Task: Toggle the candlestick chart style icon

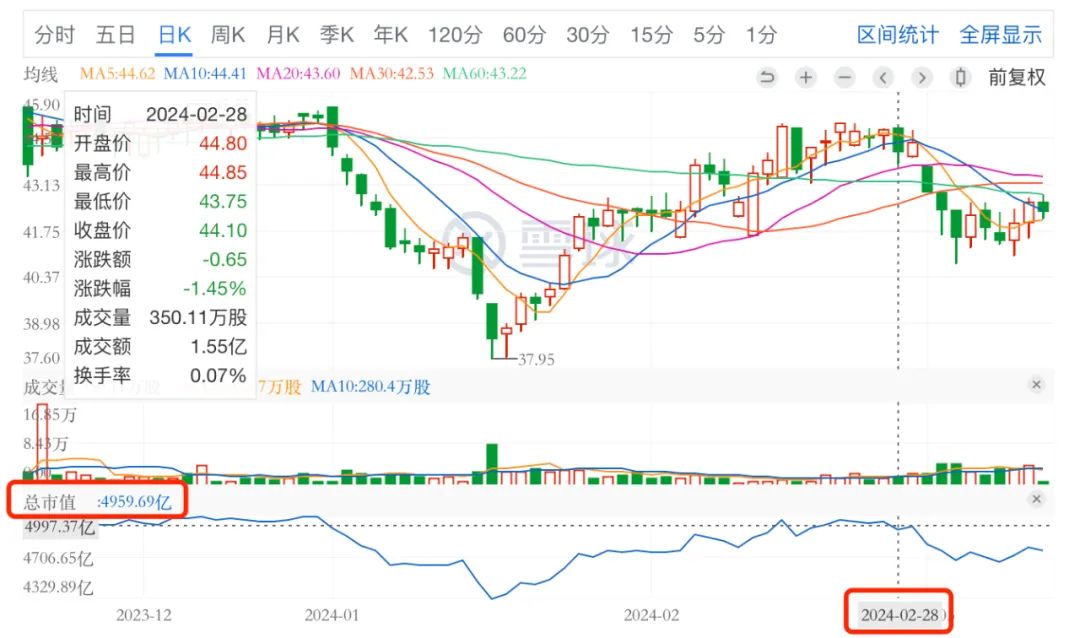Action: coord(961,77)
